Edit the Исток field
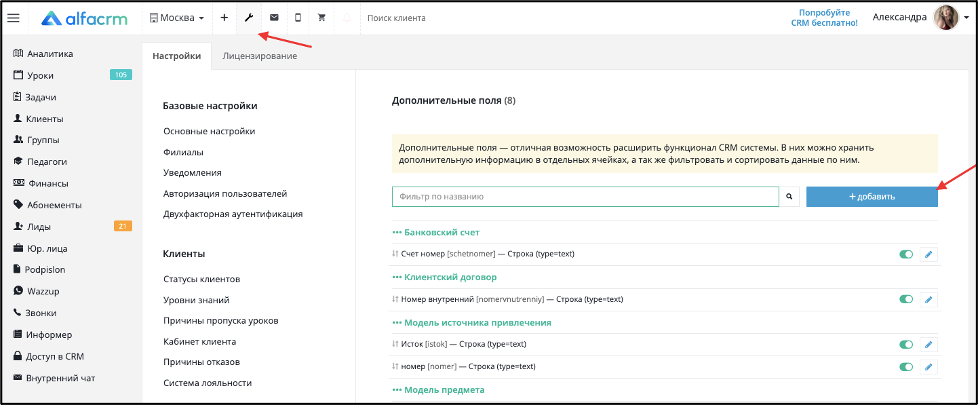 click(x=928, y=344)
